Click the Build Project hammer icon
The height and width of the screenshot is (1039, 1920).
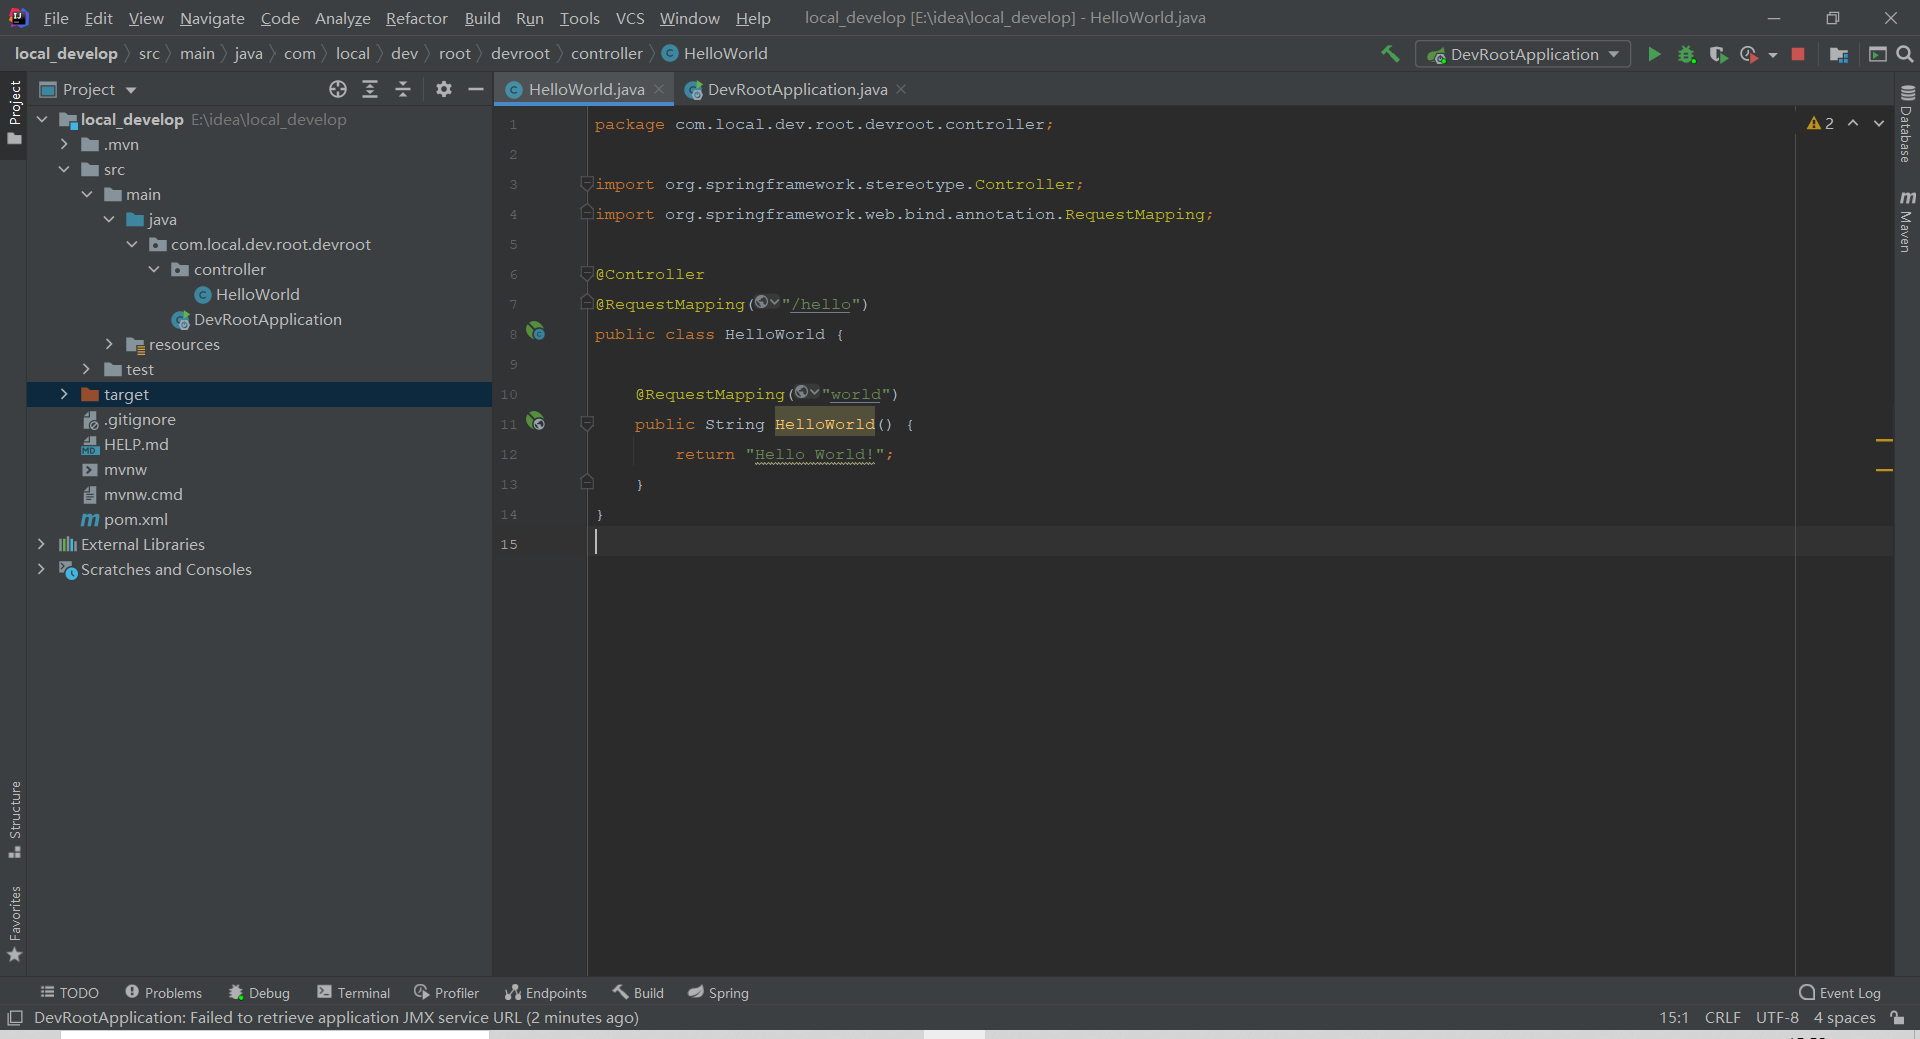click(x=1390, y=54)
